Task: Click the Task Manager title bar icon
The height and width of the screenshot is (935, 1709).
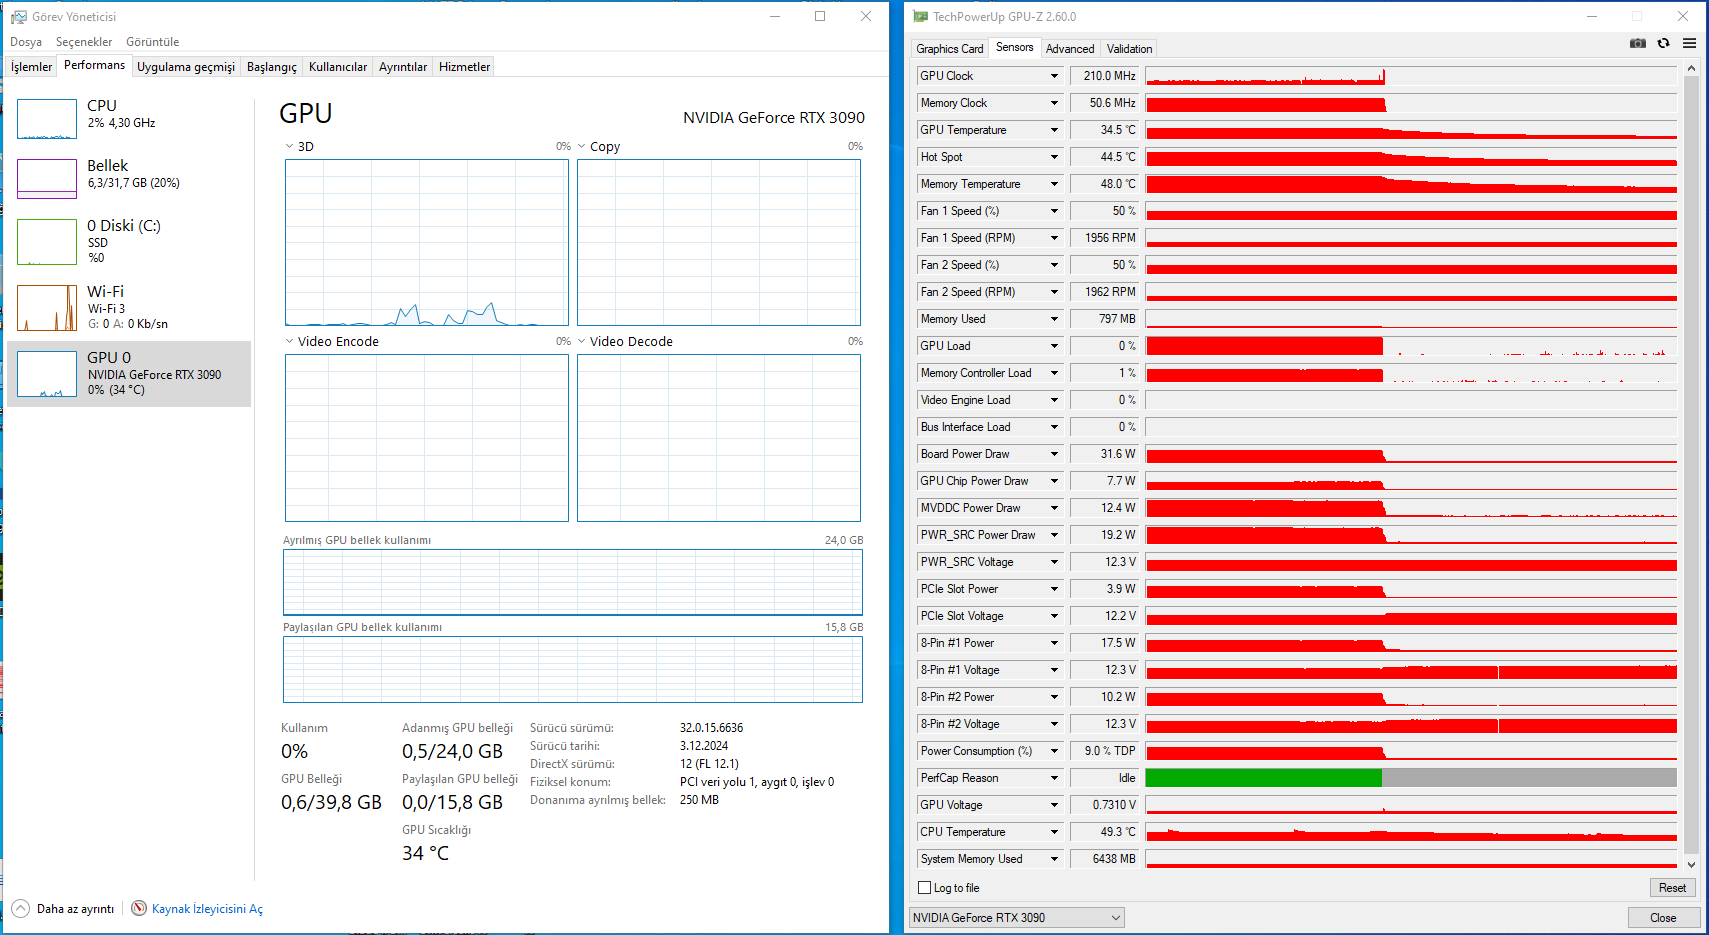Action: [x=19, y=17]
